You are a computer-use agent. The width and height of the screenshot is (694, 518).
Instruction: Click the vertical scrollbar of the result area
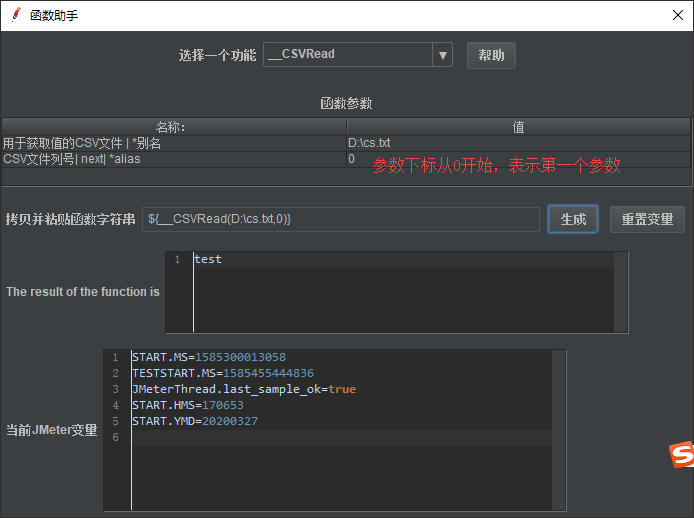(x=621, y=292)
